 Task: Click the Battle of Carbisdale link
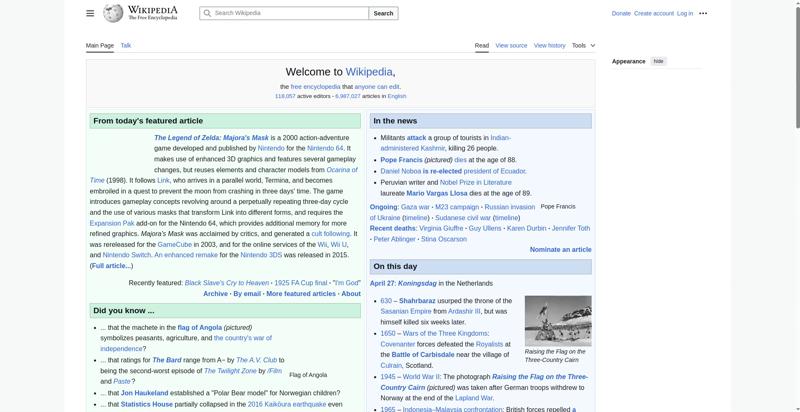click(423, 354)
